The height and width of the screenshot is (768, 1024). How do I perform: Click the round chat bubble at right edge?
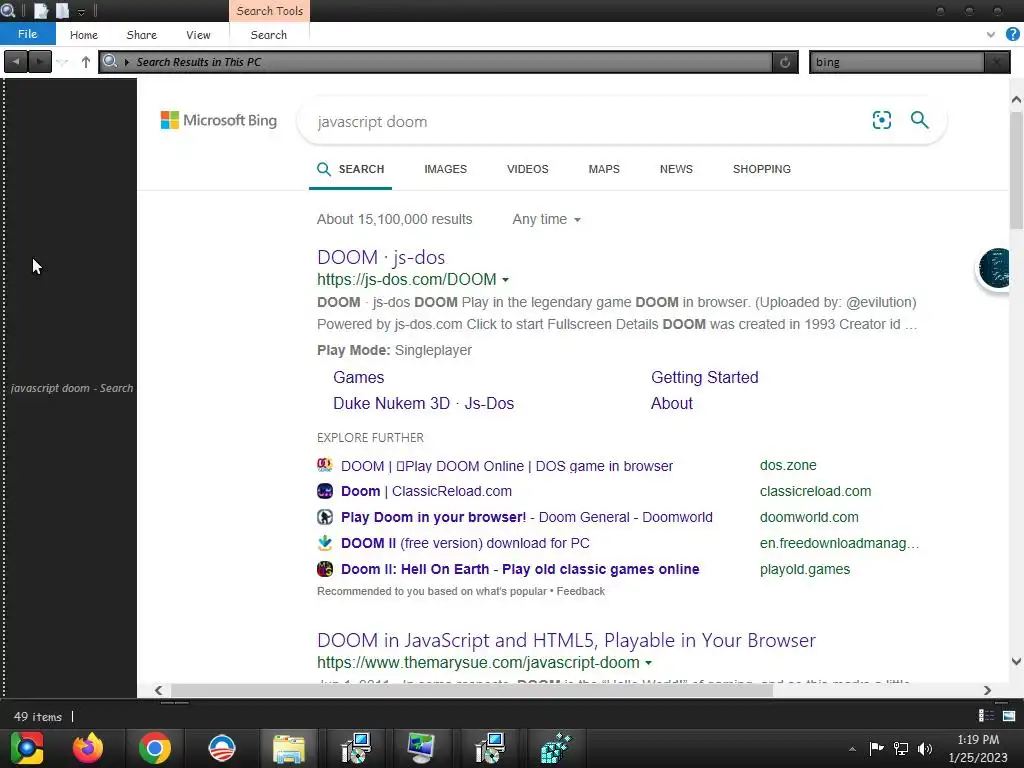994,268
